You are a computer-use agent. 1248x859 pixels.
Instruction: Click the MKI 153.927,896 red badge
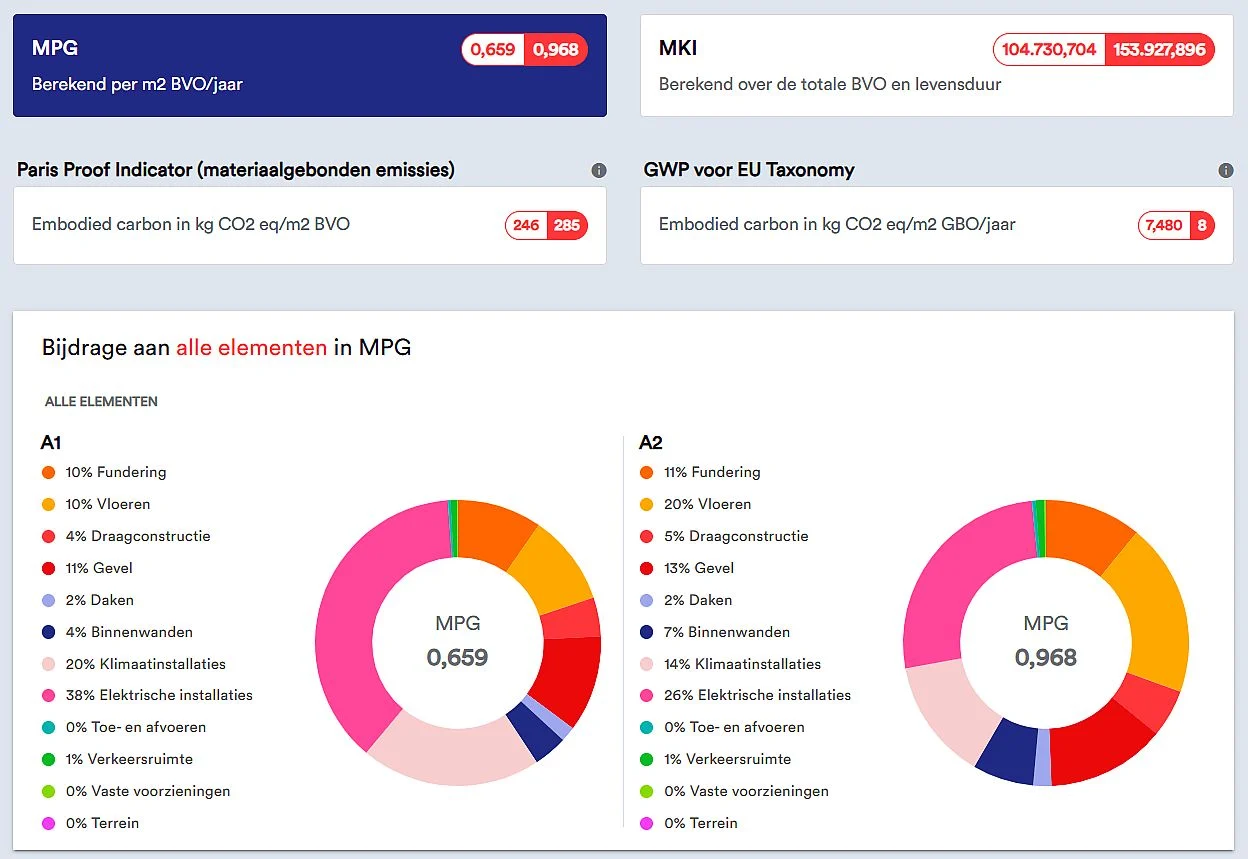pos(1159,50)
